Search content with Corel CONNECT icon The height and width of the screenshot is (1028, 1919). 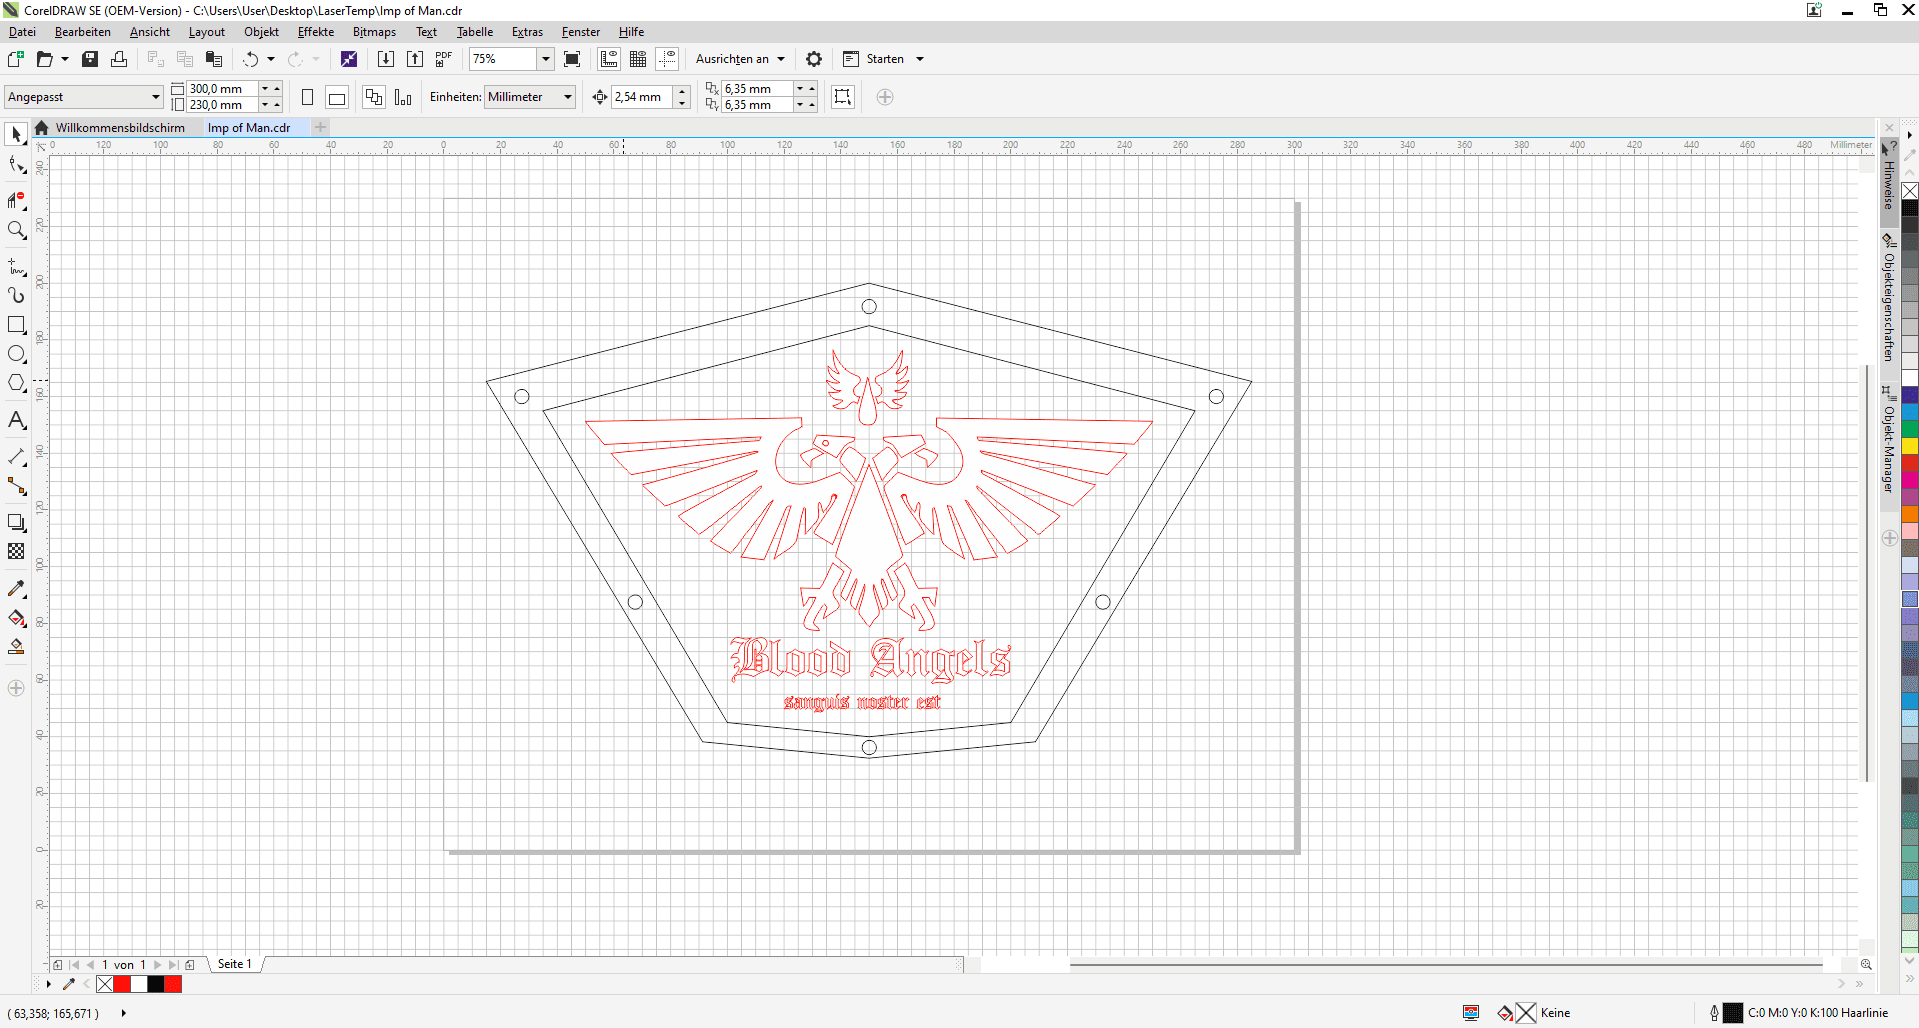[x=349, y=59]
